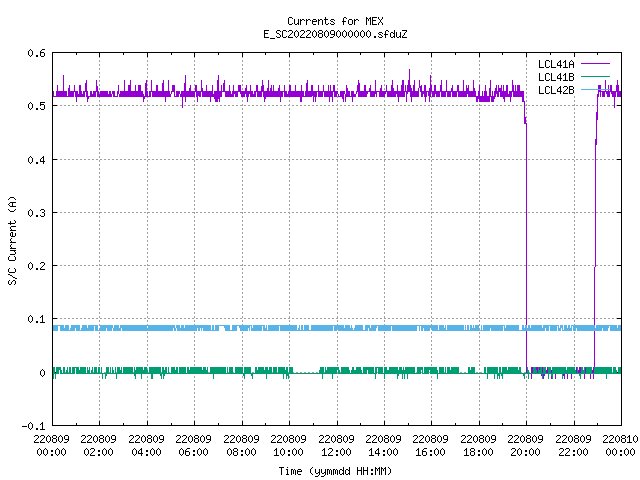Click the y-axis tick value 0.5

coord(36,106)
